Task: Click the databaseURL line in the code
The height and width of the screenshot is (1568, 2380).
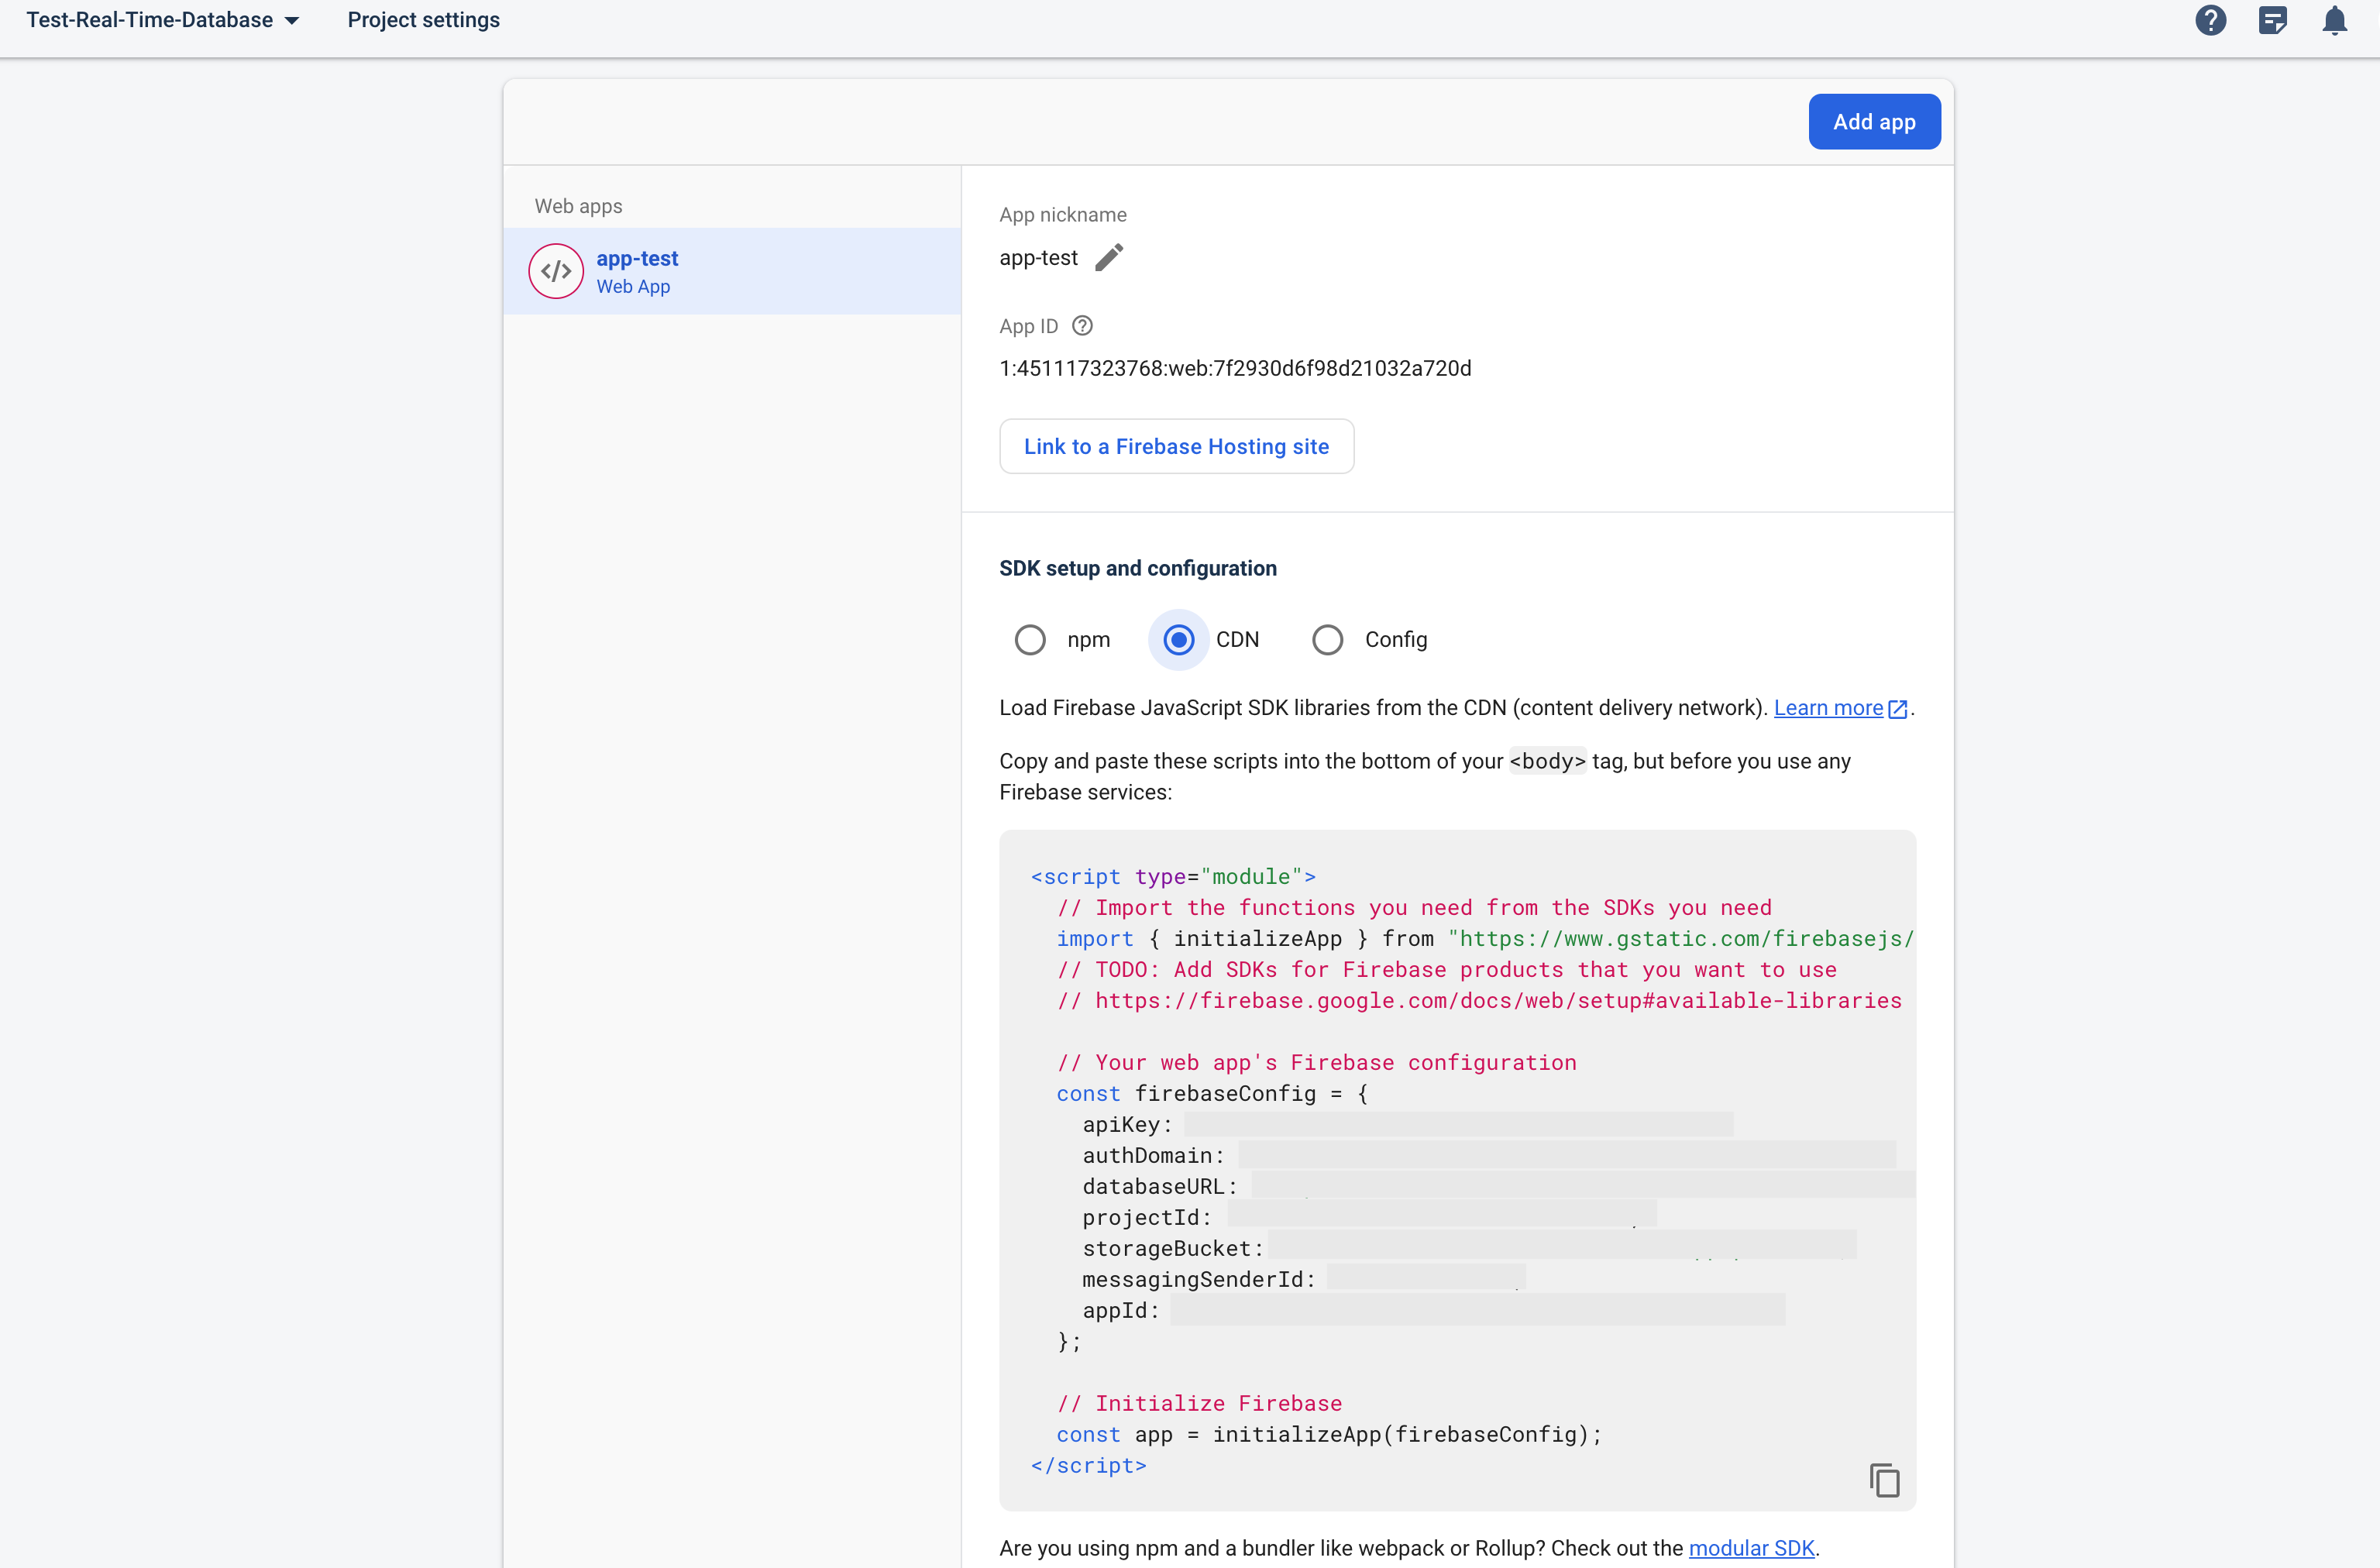Action: point(1498,1186)
